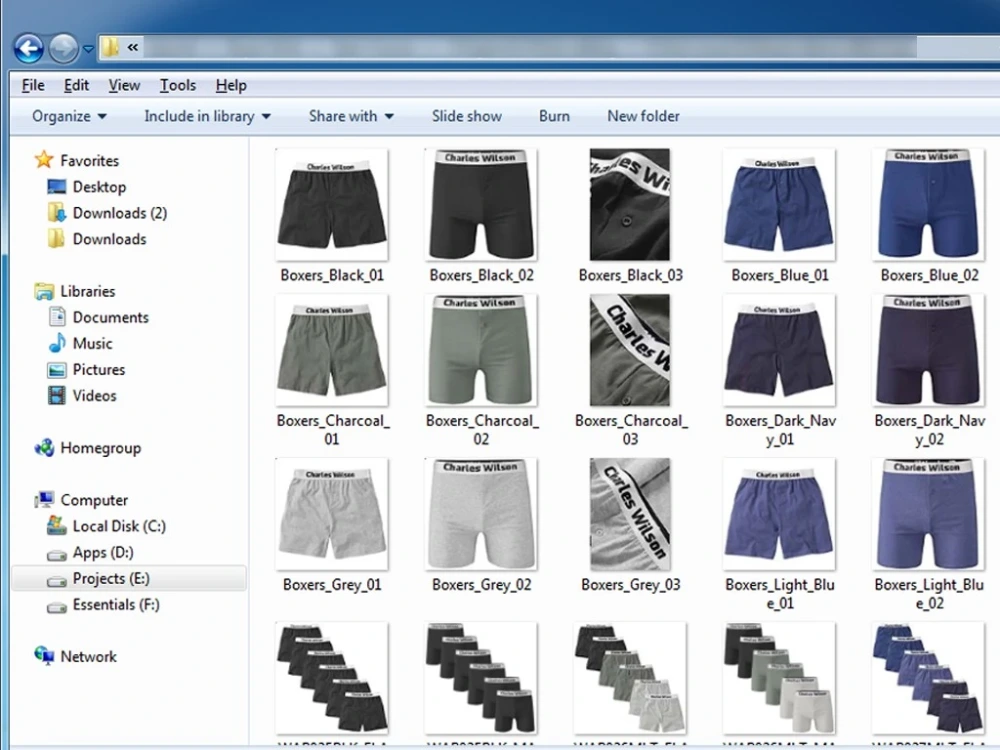This screenshot has height=750, width=1000.
Task: Select the Boxers_Light_Blue_01 thumbnail
Action: click(779, 513)
